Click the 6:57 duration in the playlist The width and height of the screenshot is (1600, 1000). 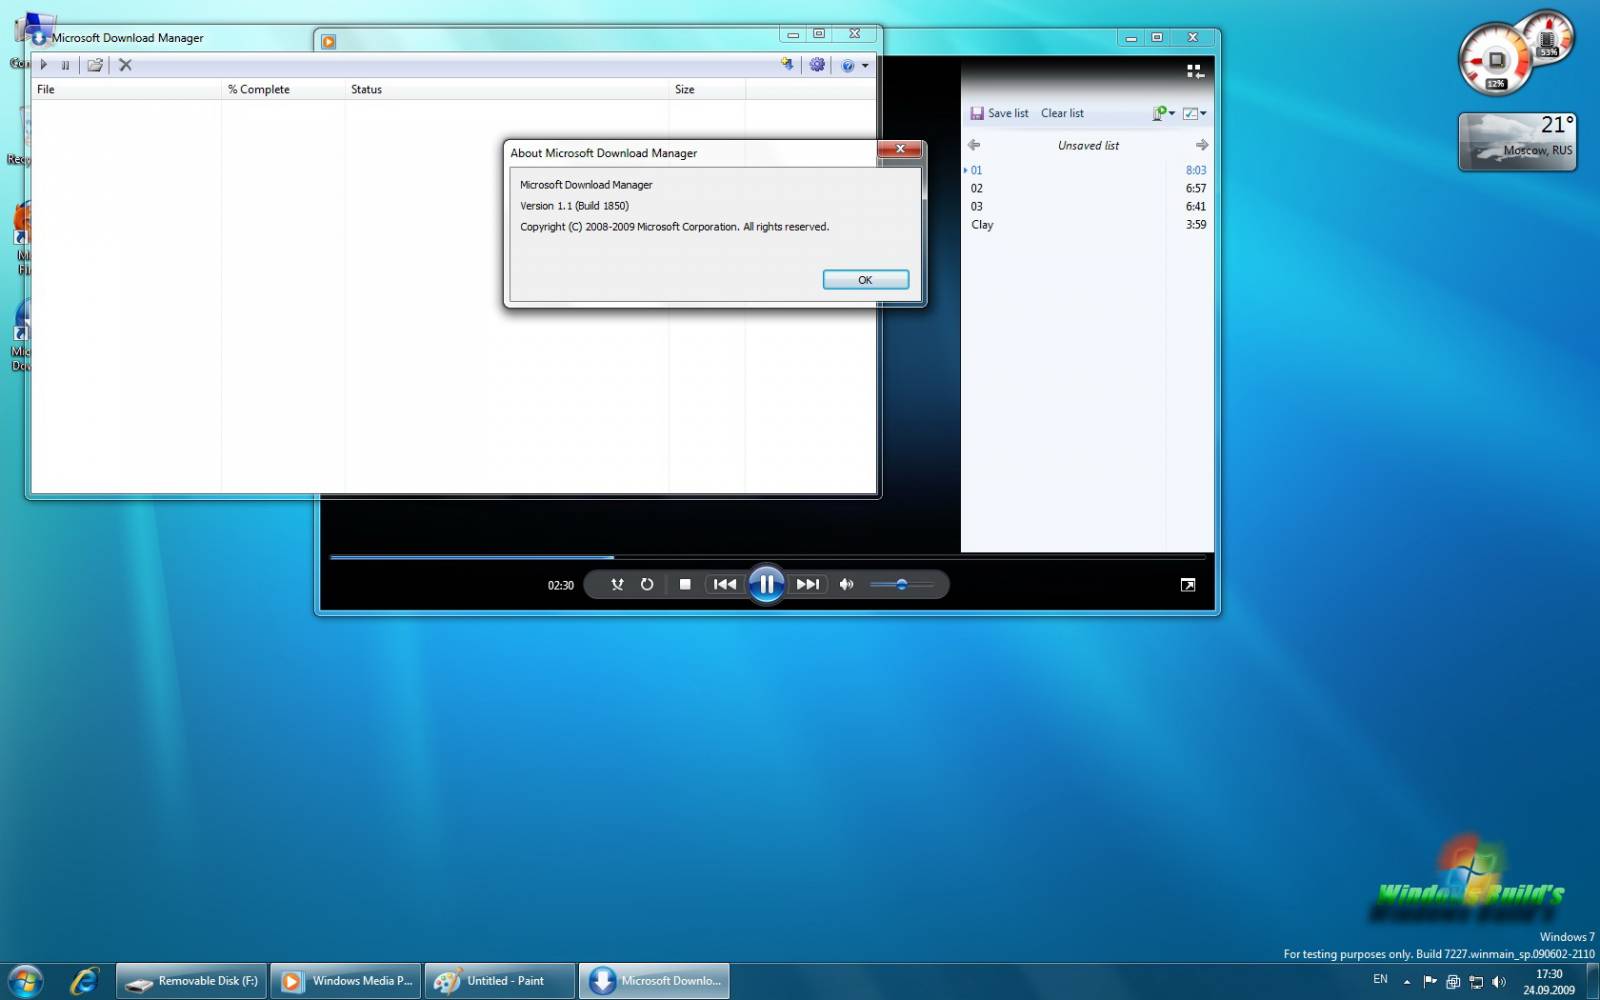point(1196,188)
